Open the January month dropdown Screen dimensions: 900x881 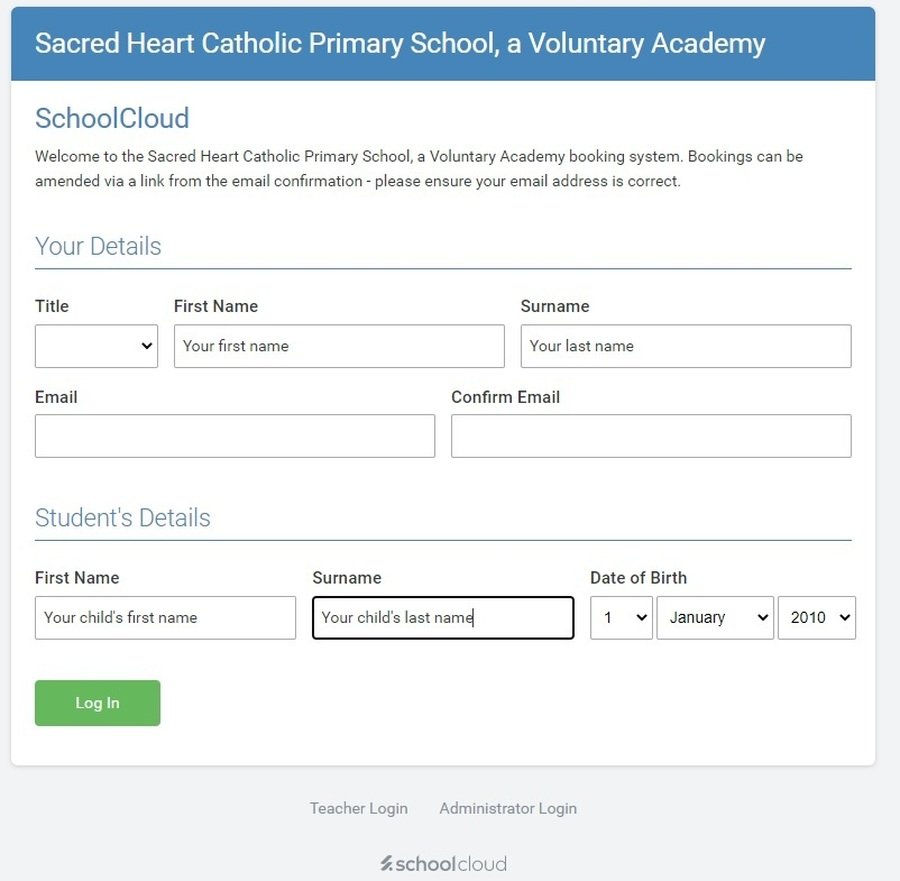[x=715, y=618]
